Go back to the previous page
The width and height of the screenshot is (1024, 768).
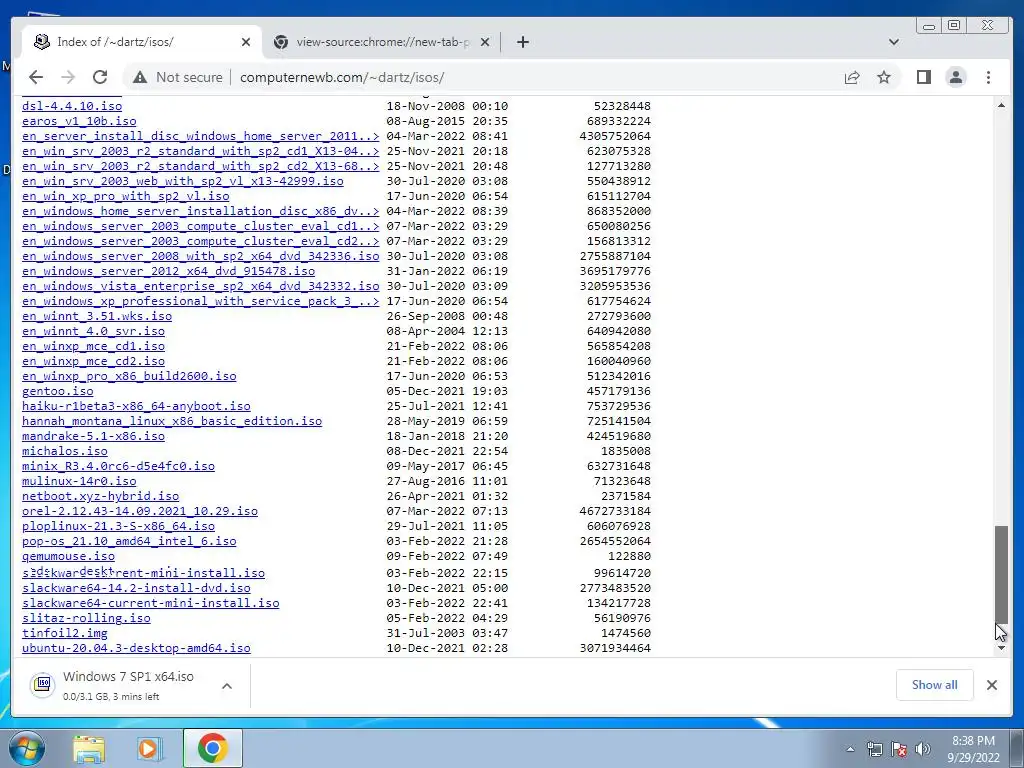coord(36,77)
